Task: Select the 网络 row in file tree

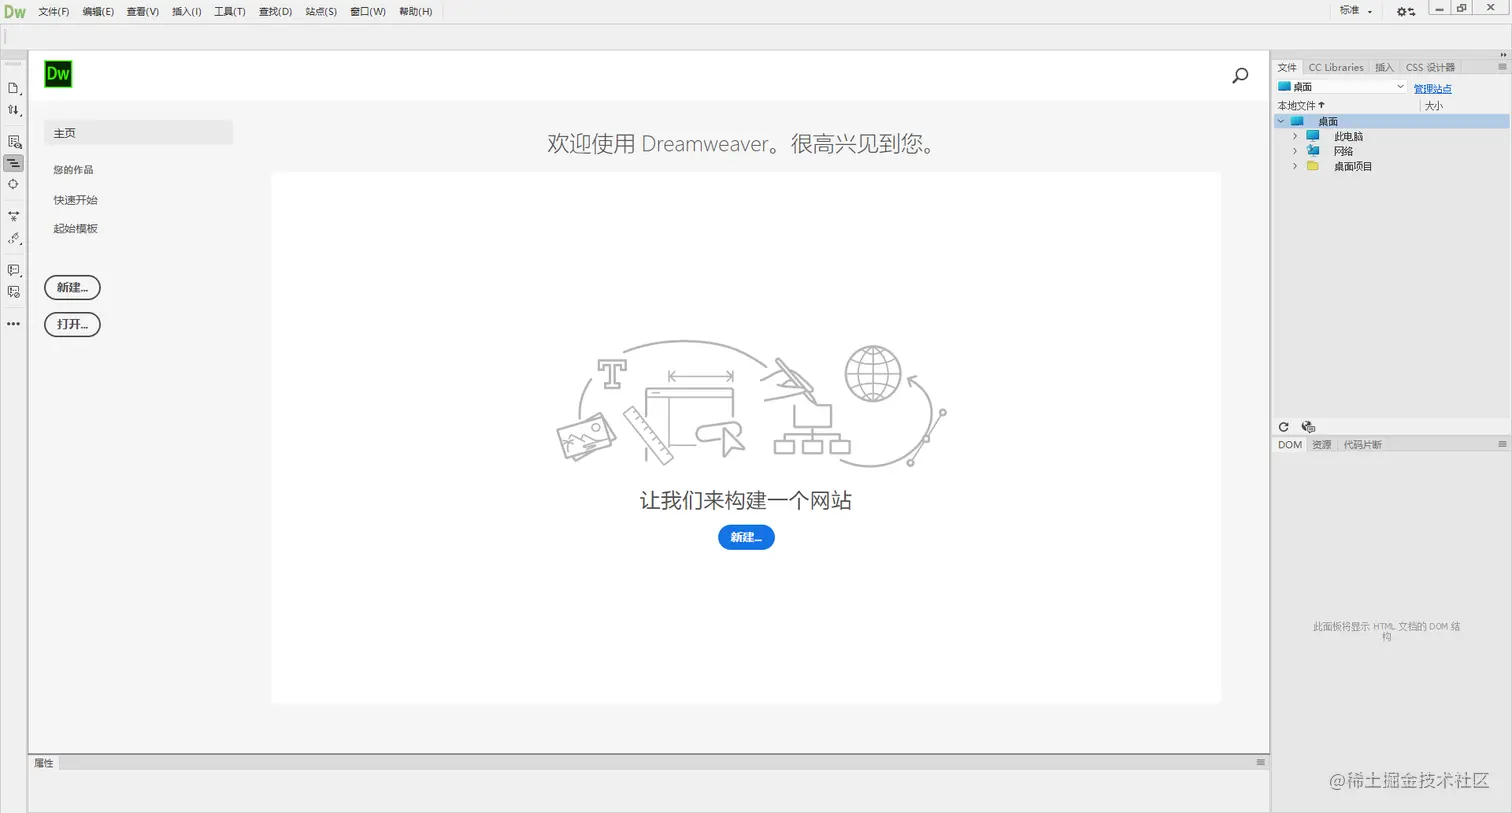Action: pos(1392,151)
